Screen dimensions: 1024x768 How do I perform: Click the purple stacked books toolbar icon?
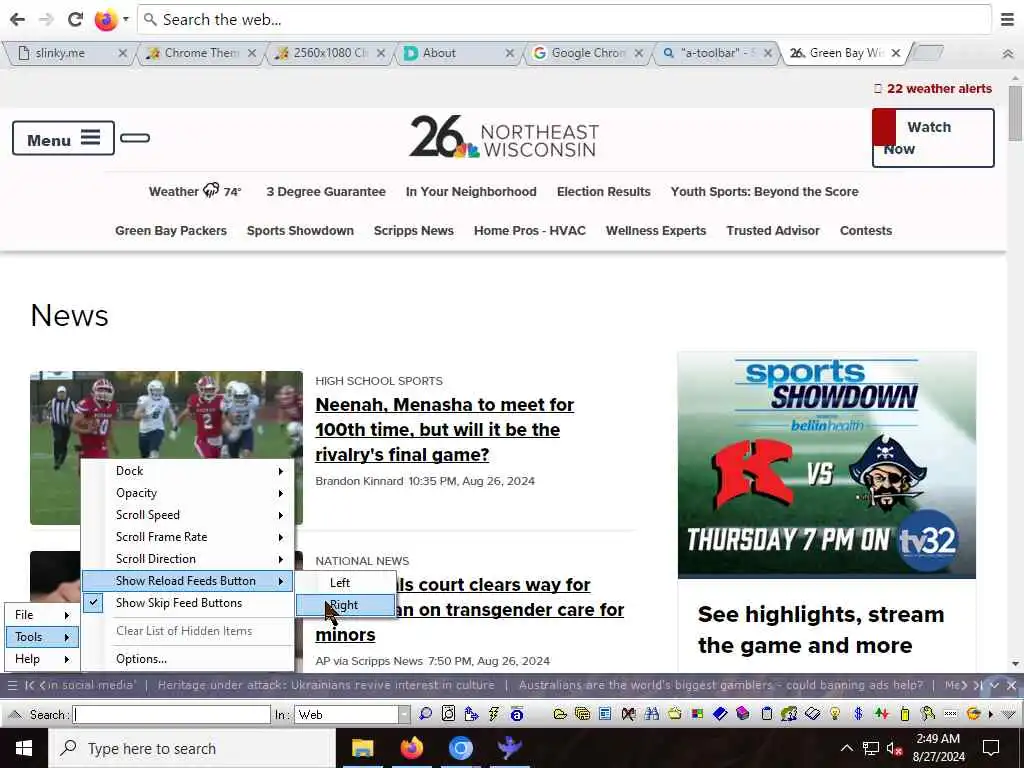coord(743,714)
